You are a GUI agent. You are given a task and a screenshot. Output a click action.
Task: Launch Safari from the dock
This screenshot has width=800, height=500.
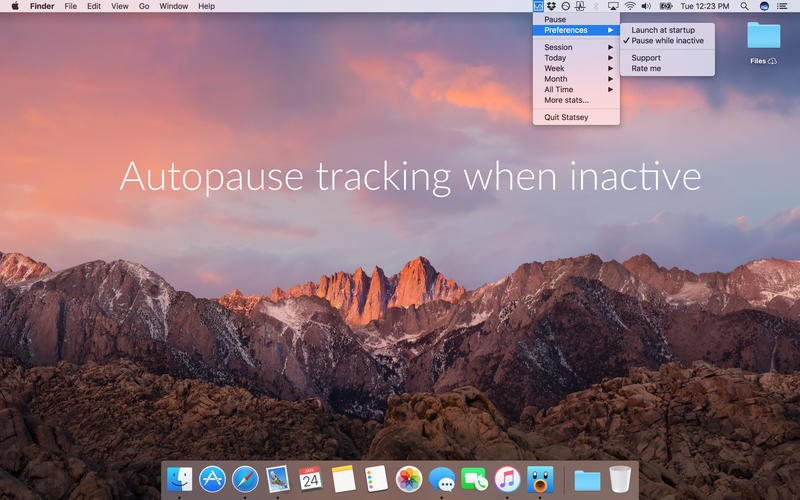245,480
